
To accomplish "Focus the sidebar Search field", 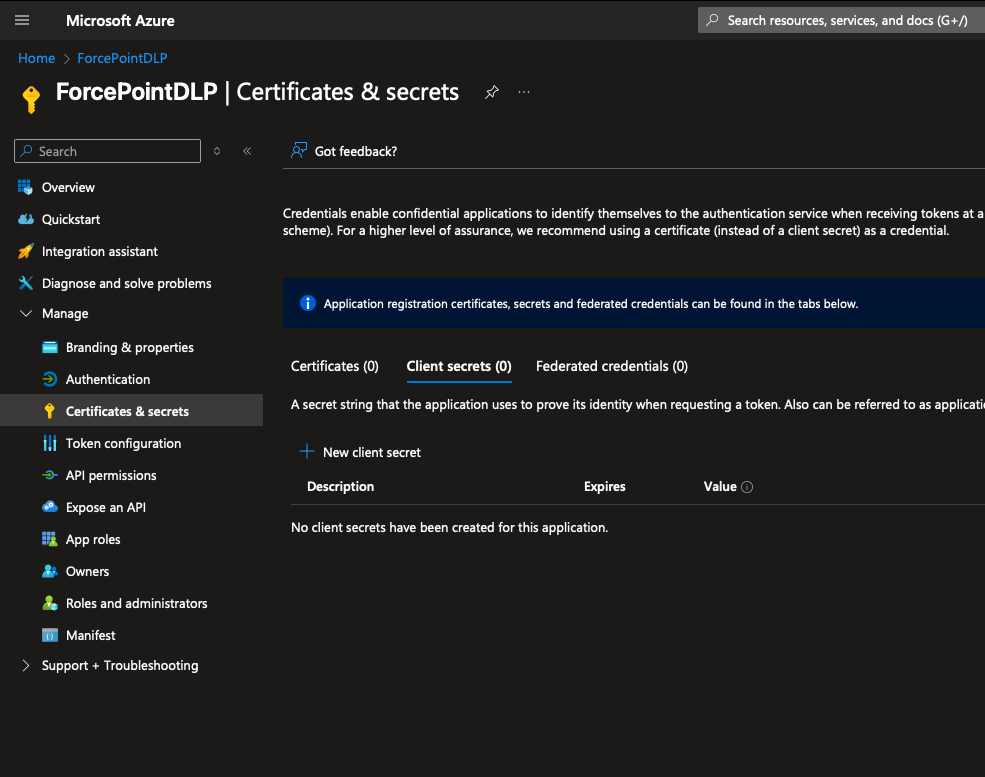I will point(115,151).
